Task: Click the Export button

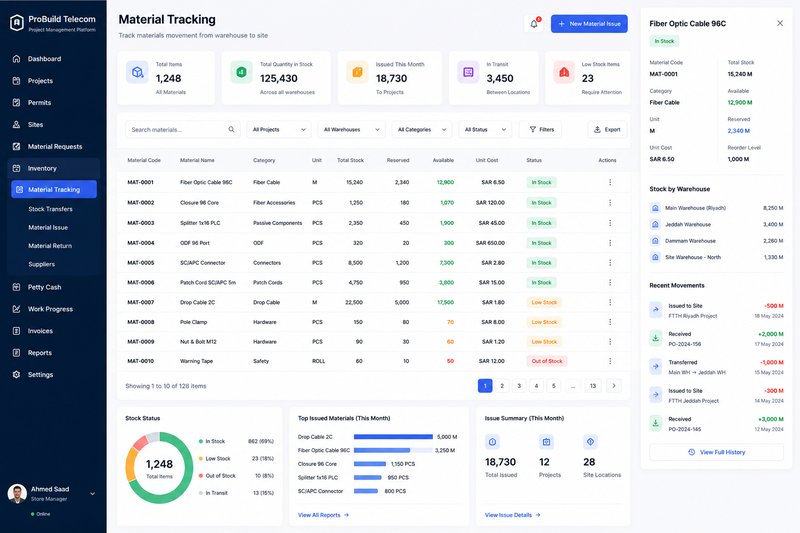Action: click(x=607, y=130)
